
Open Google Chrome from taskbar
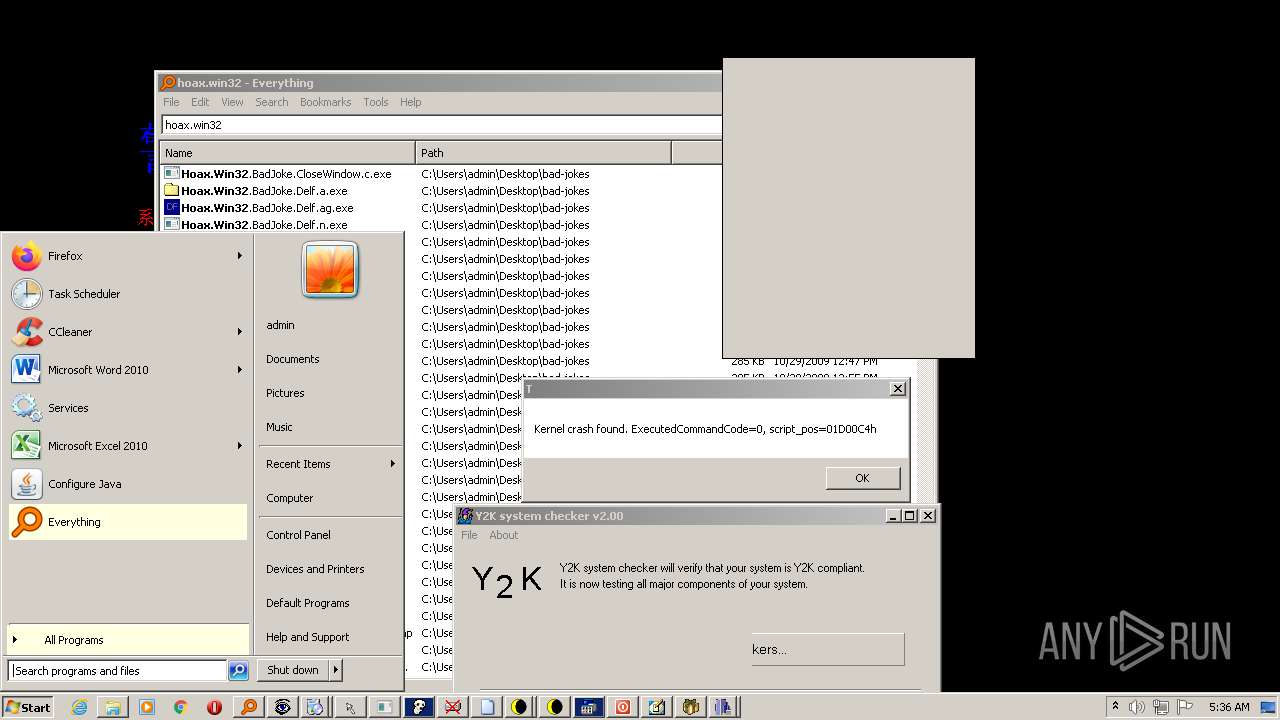tap(180, 707)
